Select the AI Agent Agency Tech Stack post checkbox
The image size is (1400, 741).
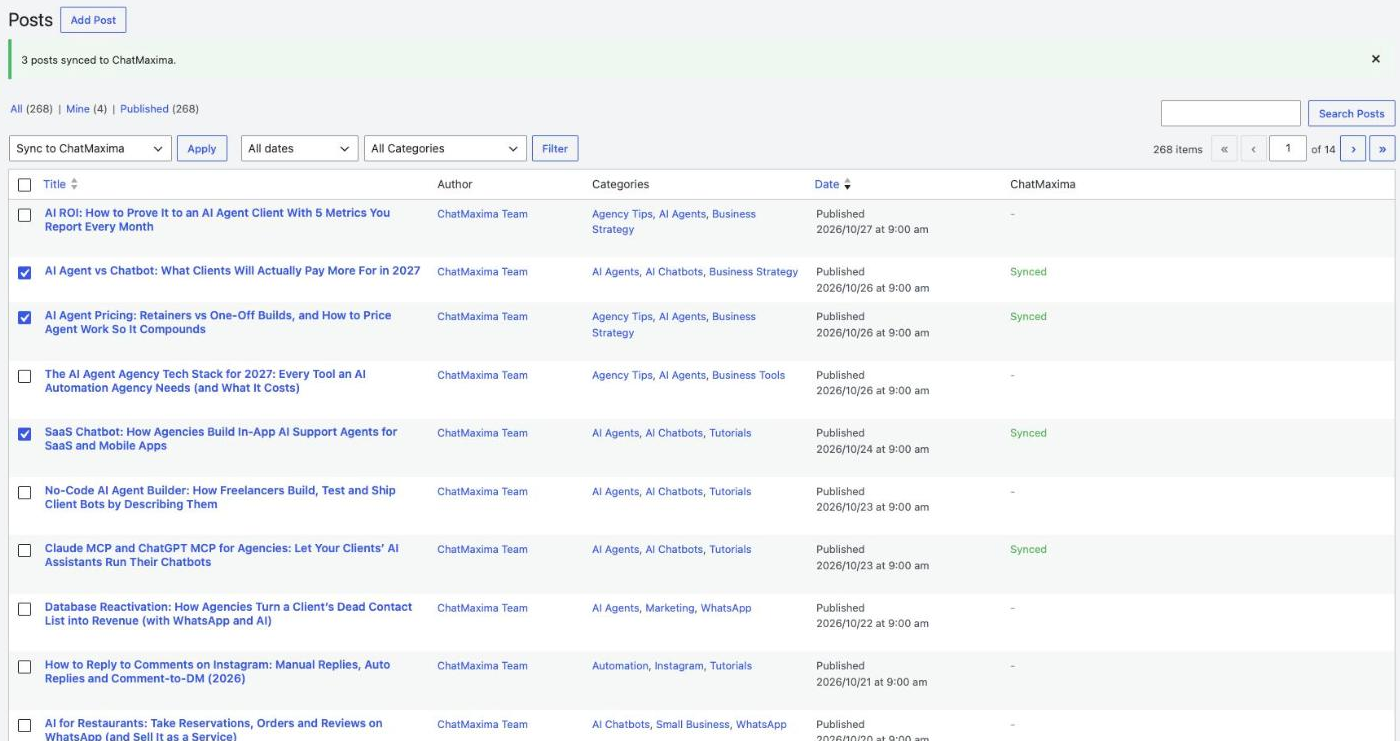(x=25, y=376)
